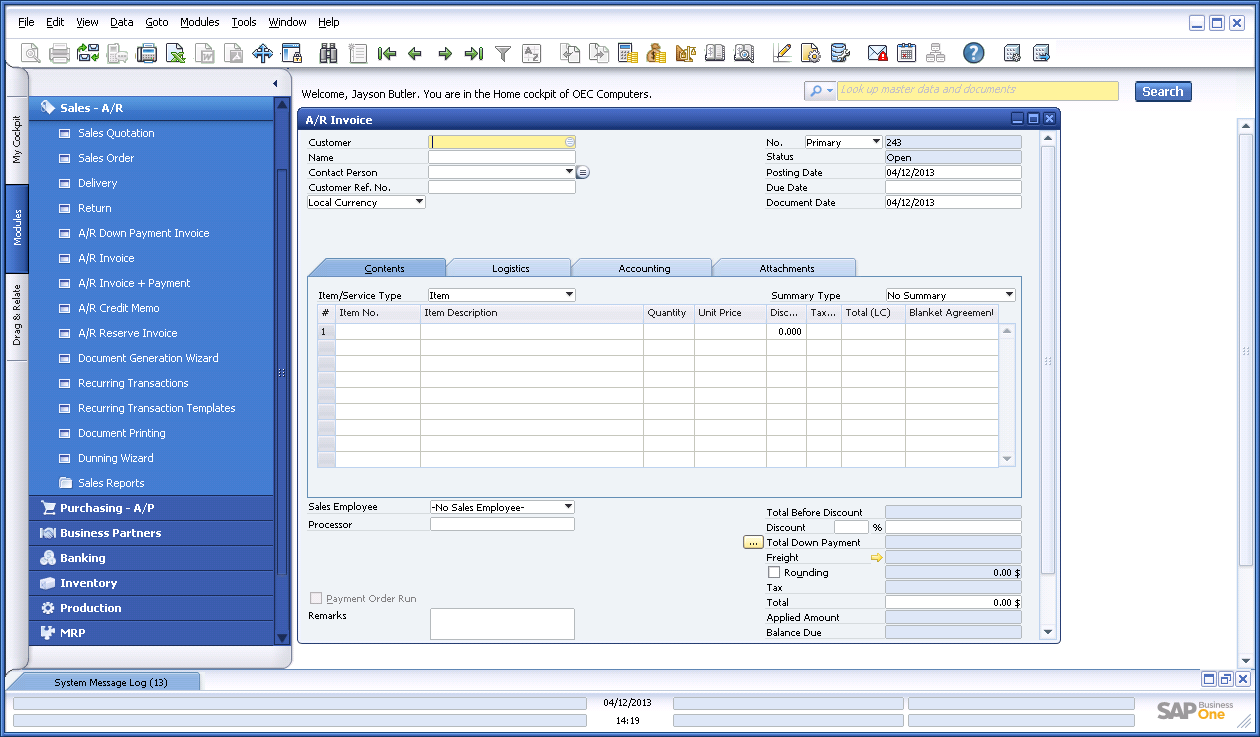Collapse the sidebar with the arrow control
Screen dimensions: 1260x737
tap(274, 84)
